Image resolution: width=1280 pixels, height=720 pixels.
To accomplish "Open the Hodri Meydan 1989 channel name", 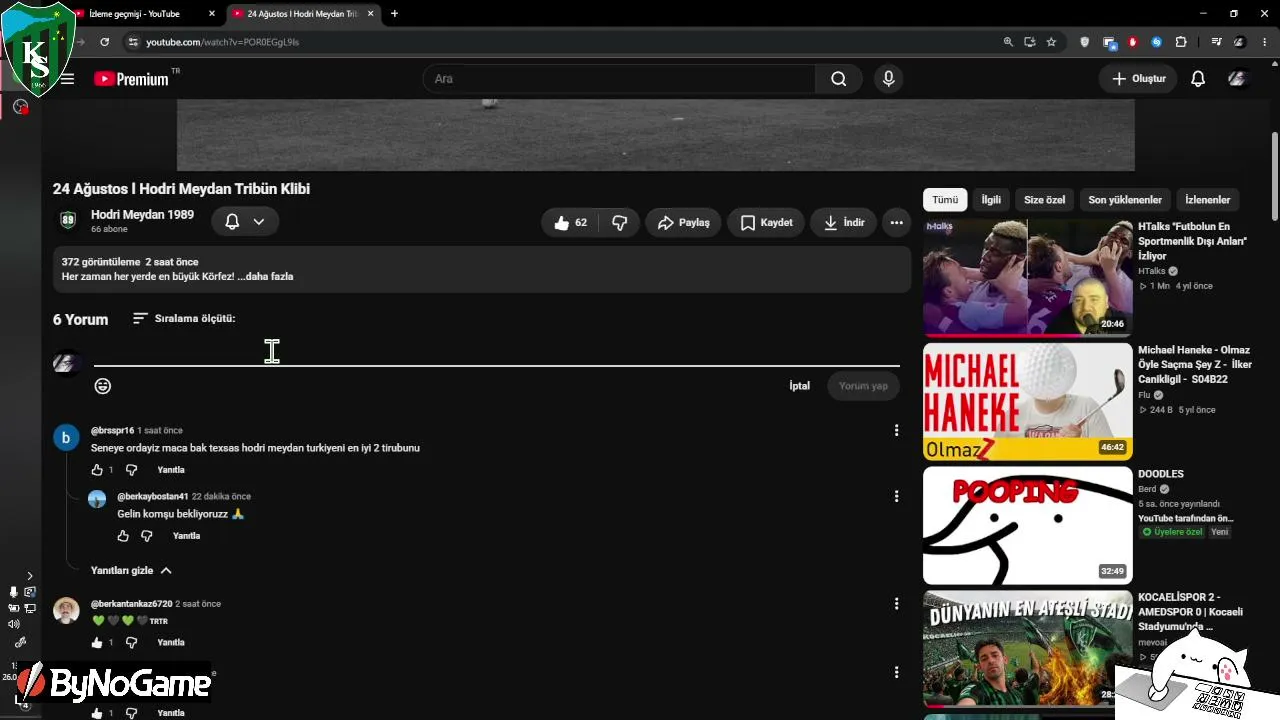I will 142,215.
